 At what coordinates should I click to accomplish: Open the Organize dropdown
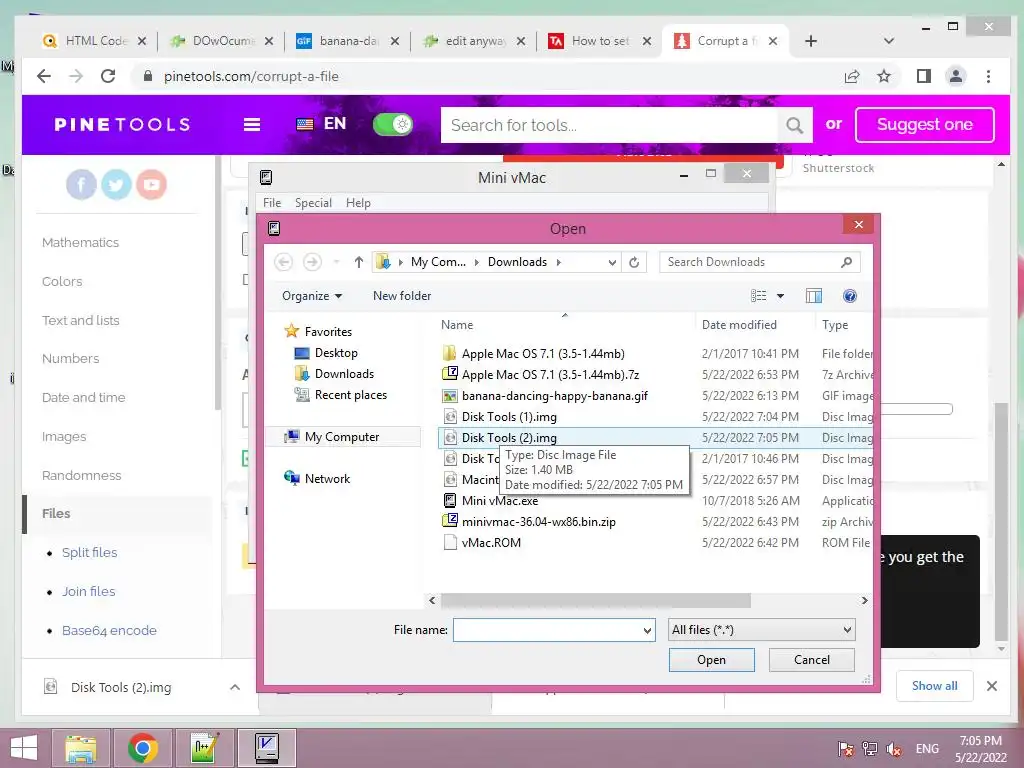click(312, 296)
